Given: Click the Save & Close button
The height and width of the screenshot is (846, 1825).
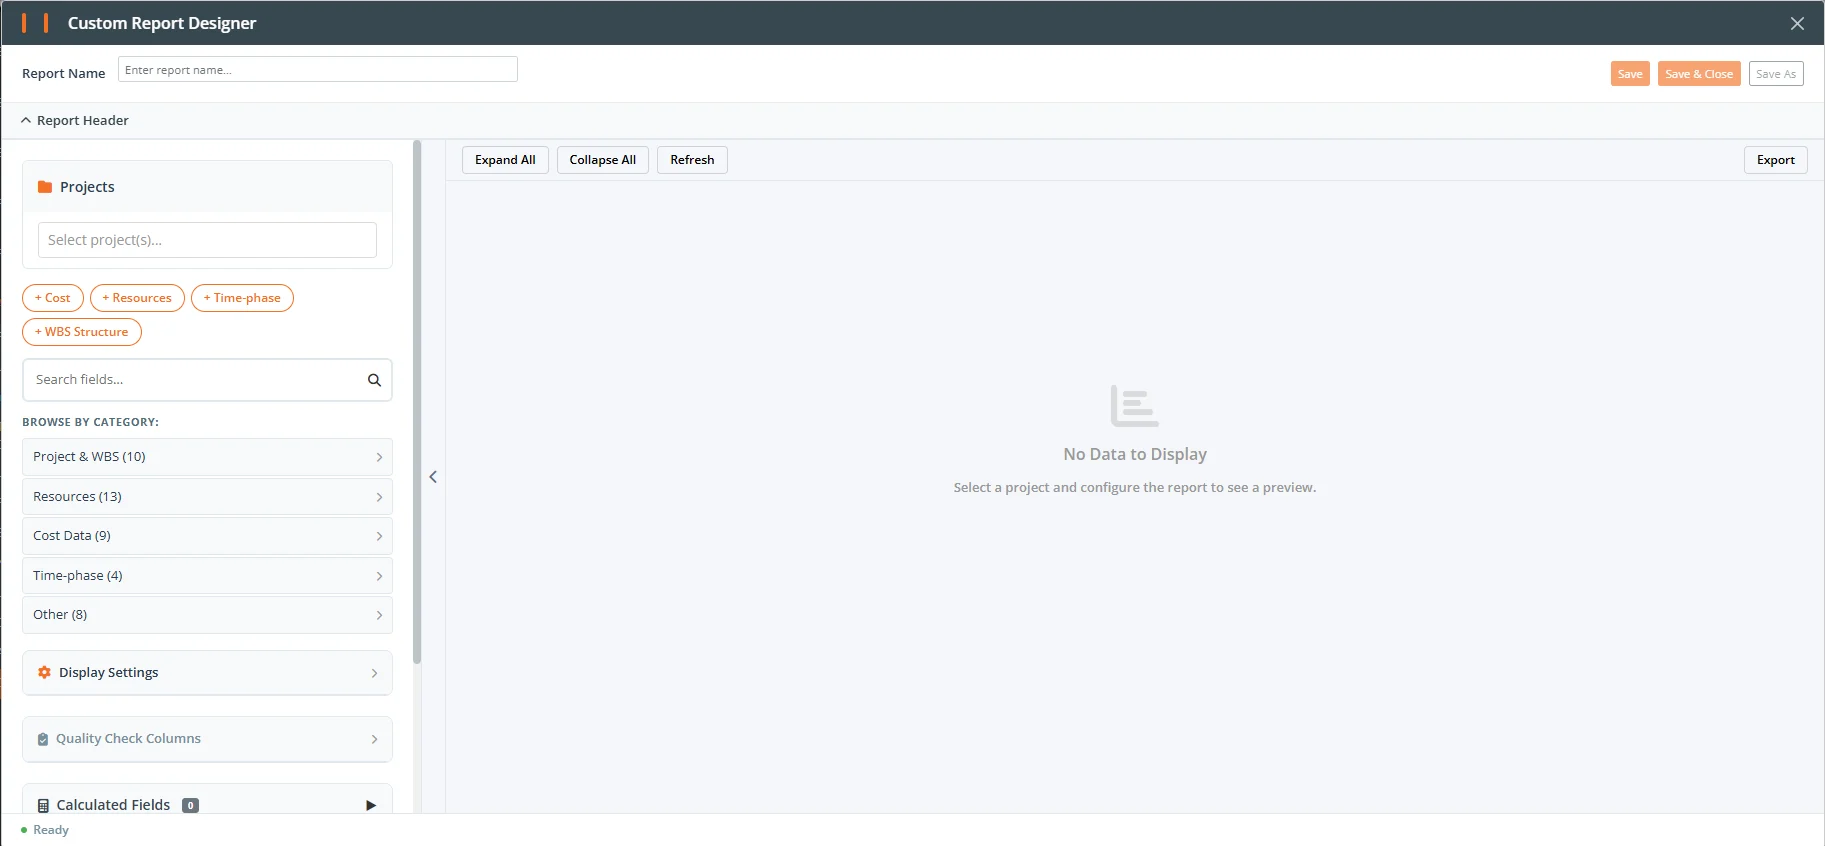Looking at the screenshot, I should pyautogui.click(x=1699, y=74).
